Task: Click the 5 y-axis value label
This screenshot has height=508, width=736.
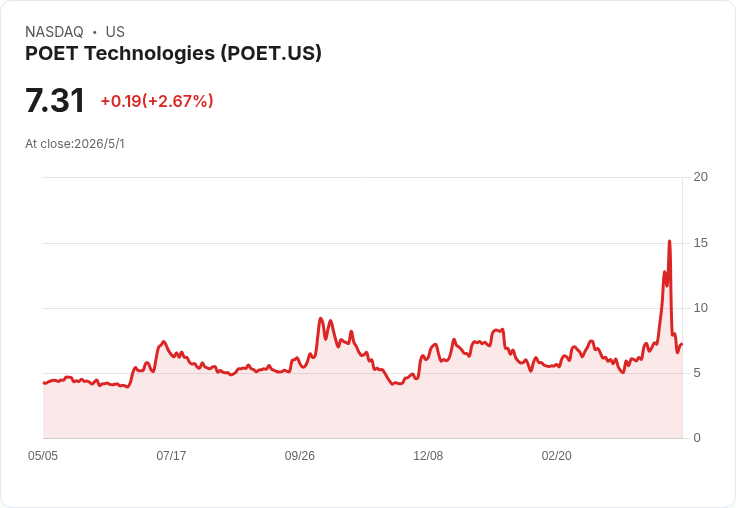Action: pyautogui.click(x=697, y=373)
